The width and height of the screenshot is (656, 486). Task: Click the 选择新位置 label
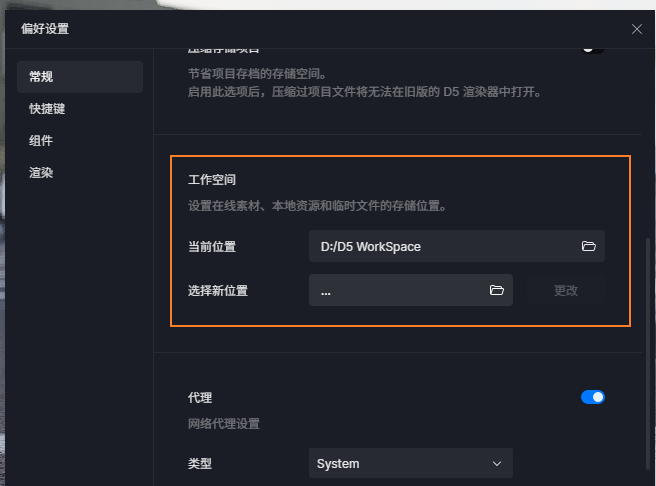[218, 291]
